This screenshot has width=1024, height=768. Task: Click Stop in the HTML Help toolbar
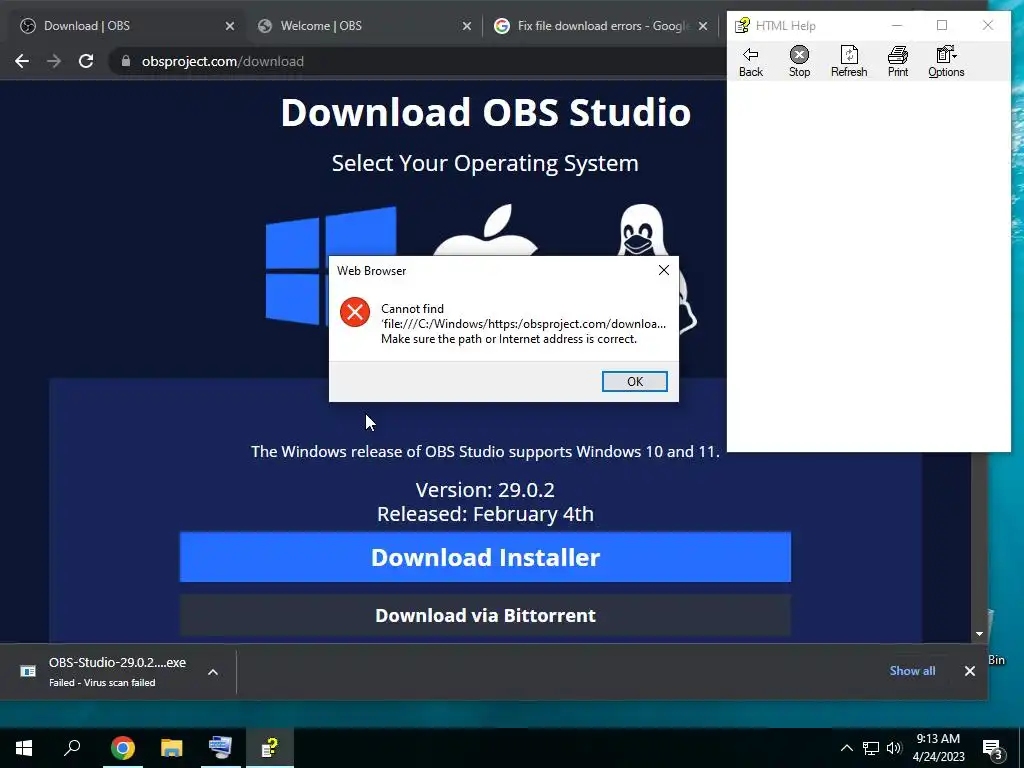pyautogui.click(x=799, y=61)
